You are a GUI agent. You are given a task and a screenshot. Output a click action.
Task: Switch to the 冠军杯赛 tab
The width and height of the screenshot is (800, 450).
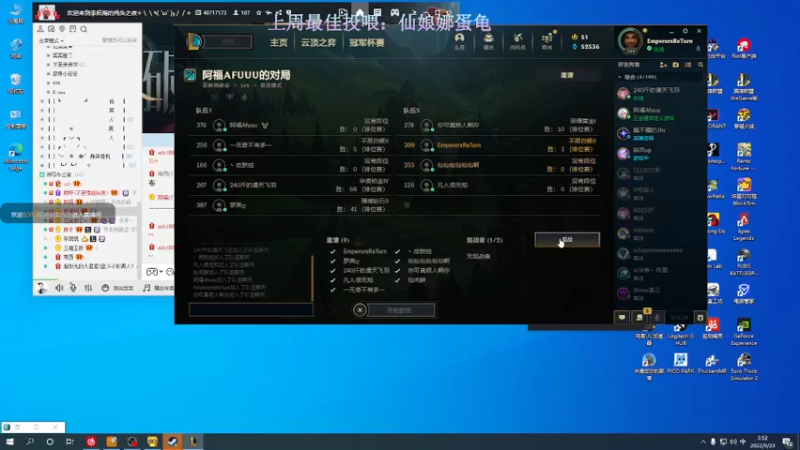pos(367,42)
